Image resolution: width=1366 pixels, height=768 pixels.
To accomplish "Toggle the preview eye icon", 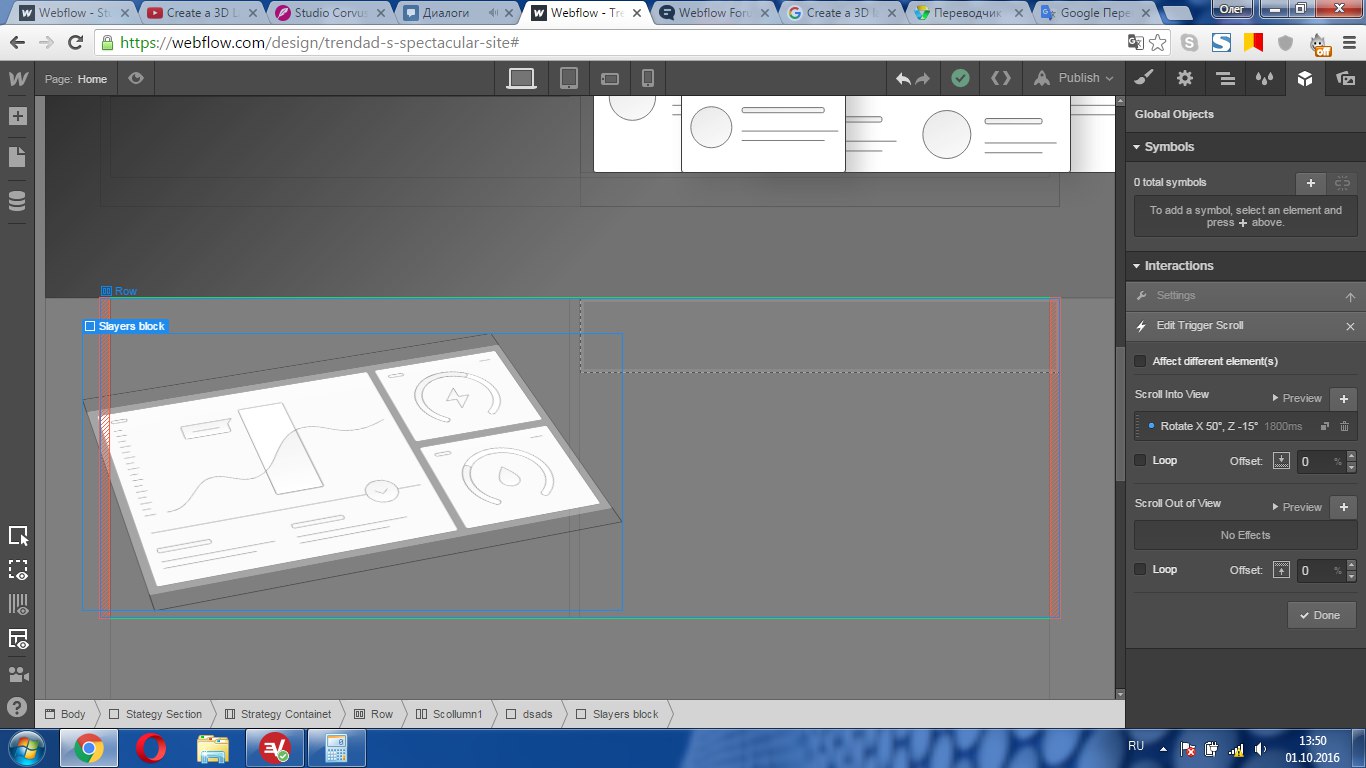I will (x=136, y=78).
